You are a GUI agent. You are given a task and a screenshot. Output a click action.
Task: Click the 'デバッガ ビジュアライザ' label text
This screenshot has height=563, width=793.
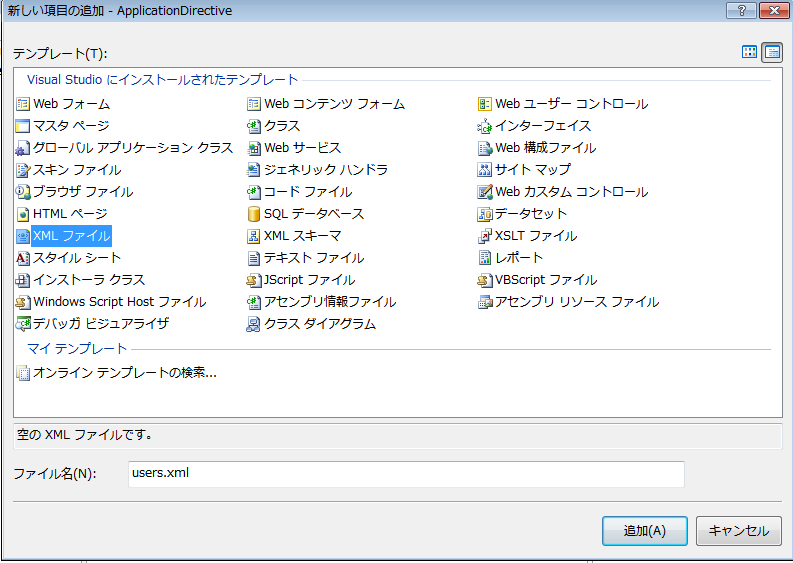[x=101, y=324]
